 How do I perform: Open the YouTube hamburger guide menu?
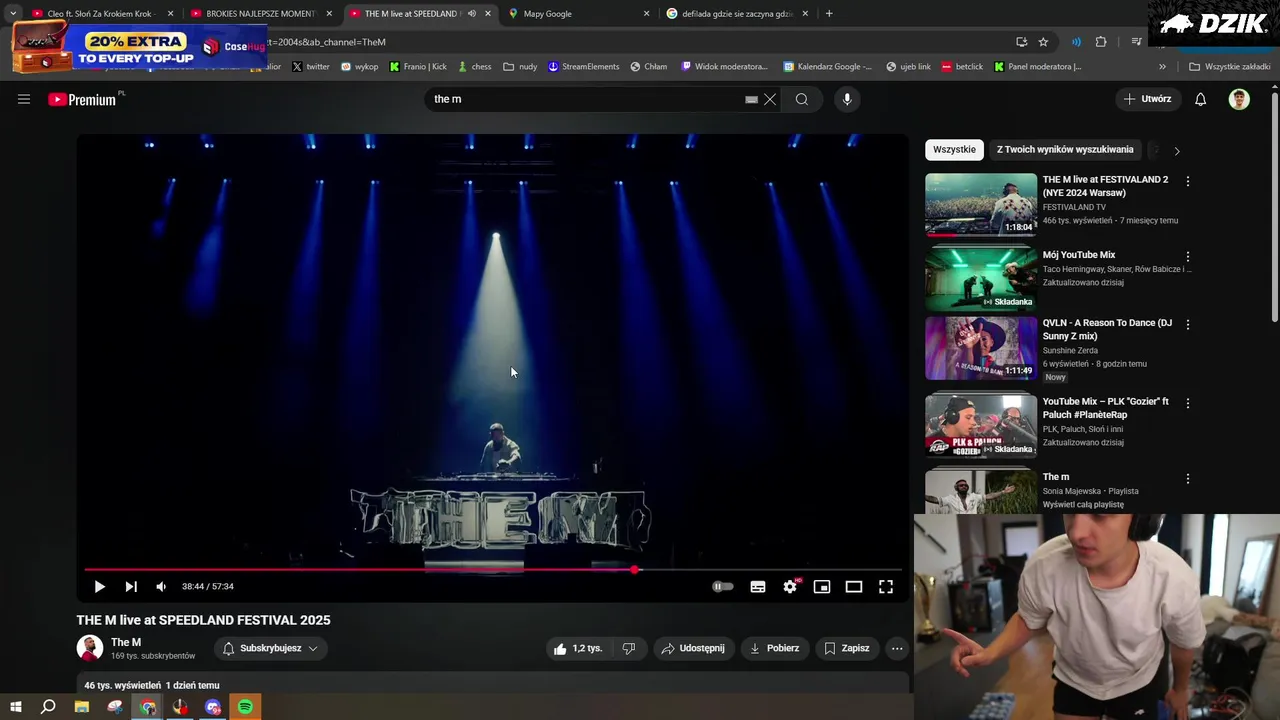24,99
